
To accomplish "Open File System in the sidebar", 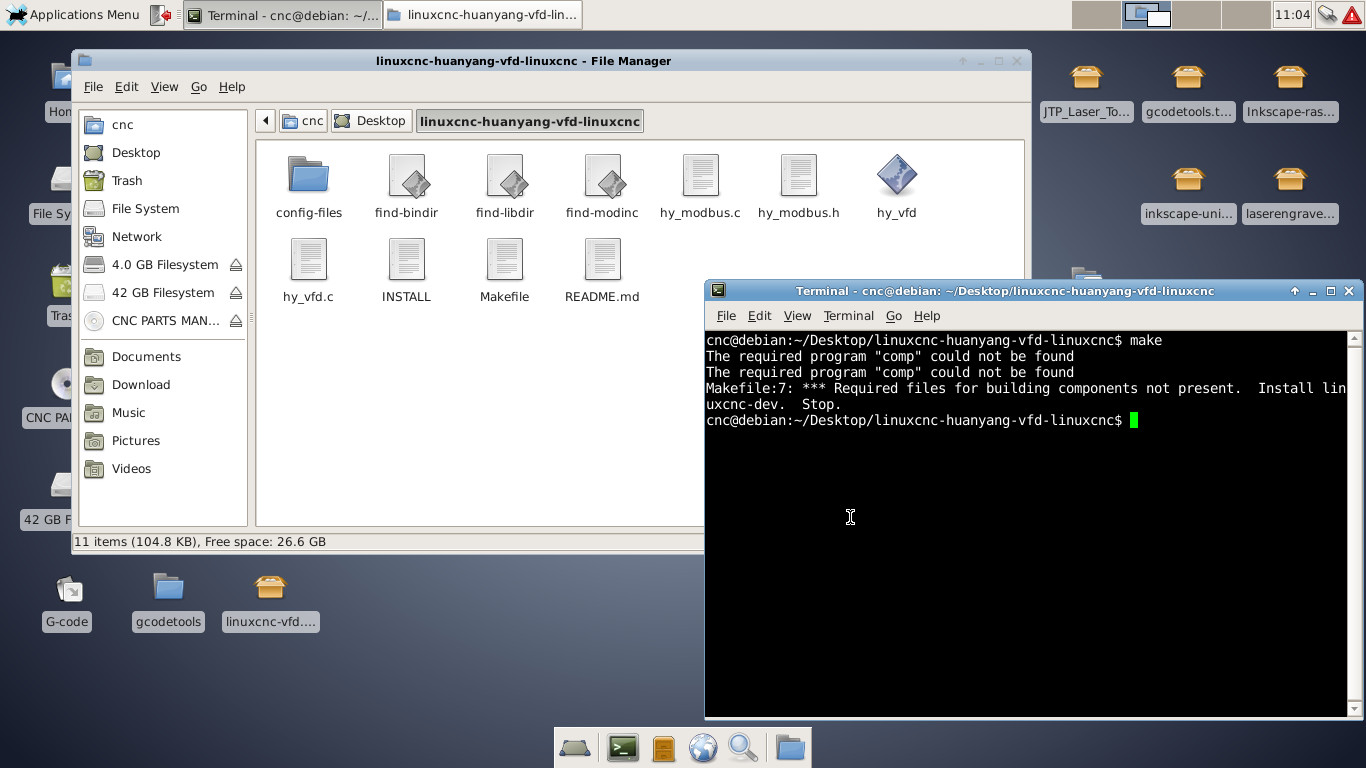I will coord(163,209).
